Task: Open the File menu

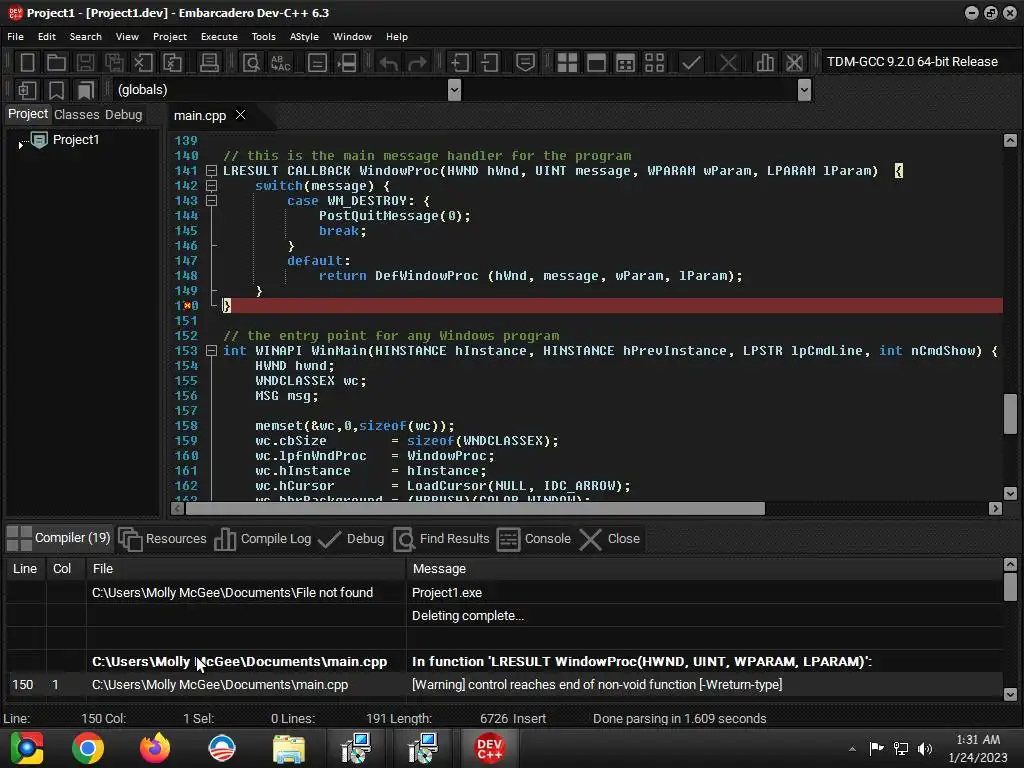Action: point(16,37)
